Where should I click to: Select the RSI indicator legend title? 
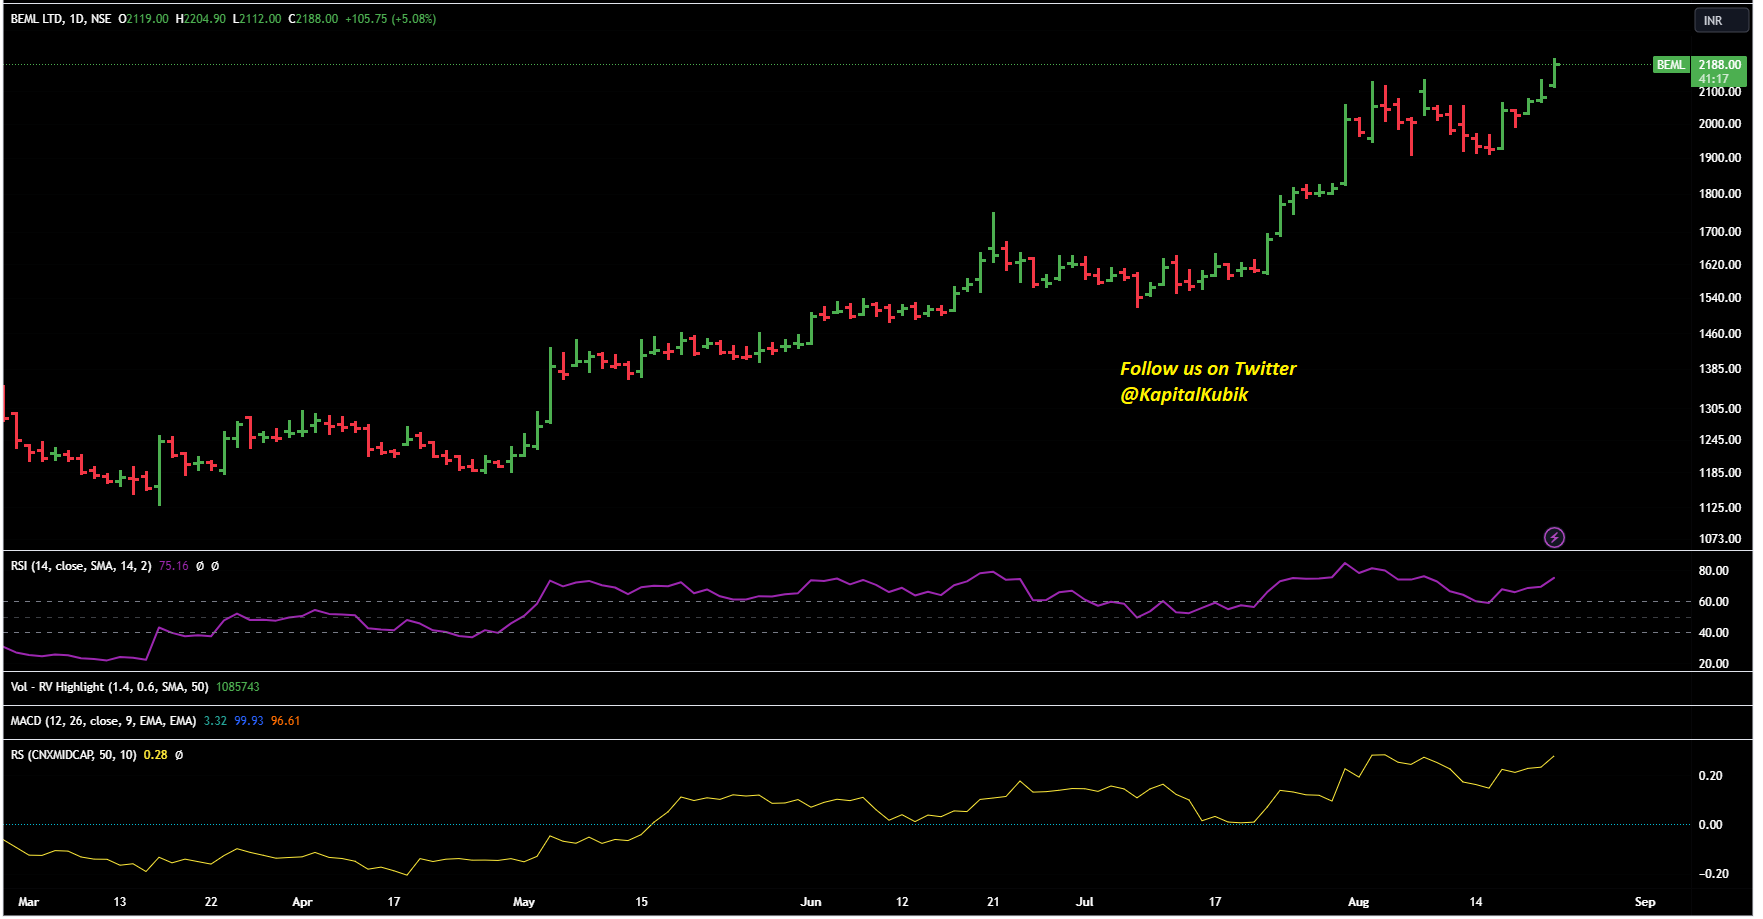[x=80, y=566]
